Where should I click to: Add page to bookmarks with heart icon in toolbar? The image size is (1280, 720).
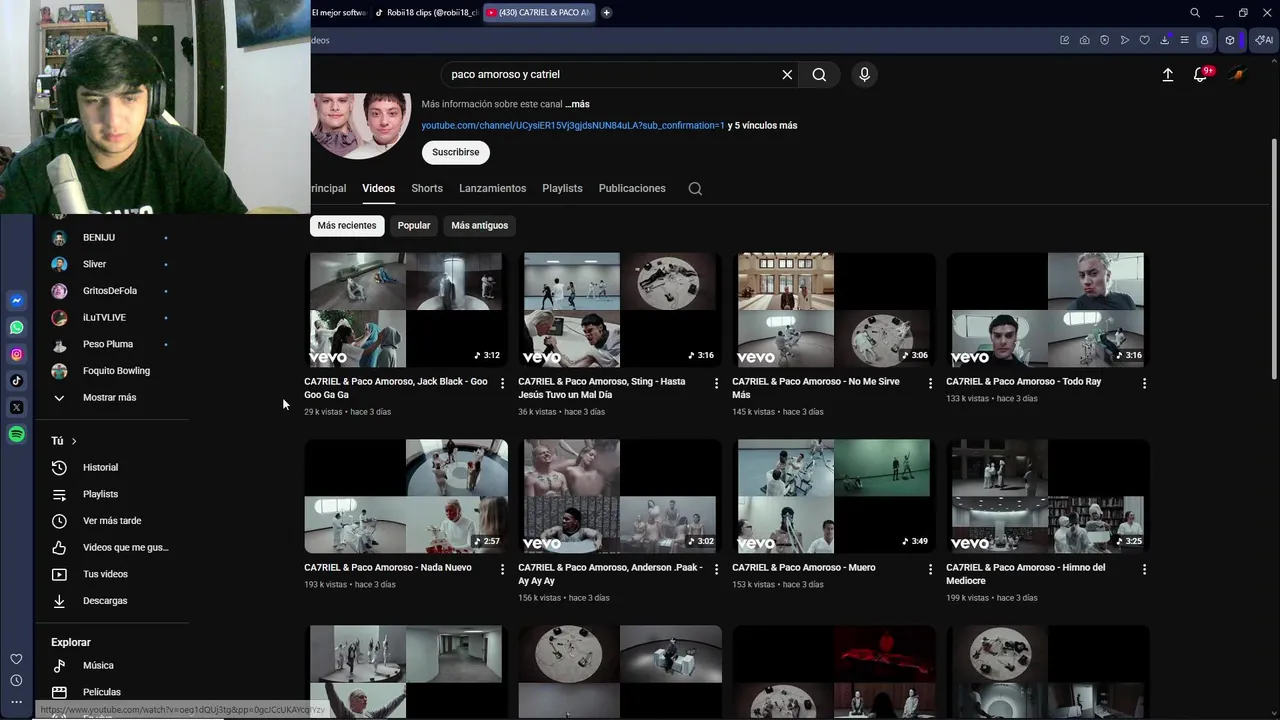(x=1145, y=40)
